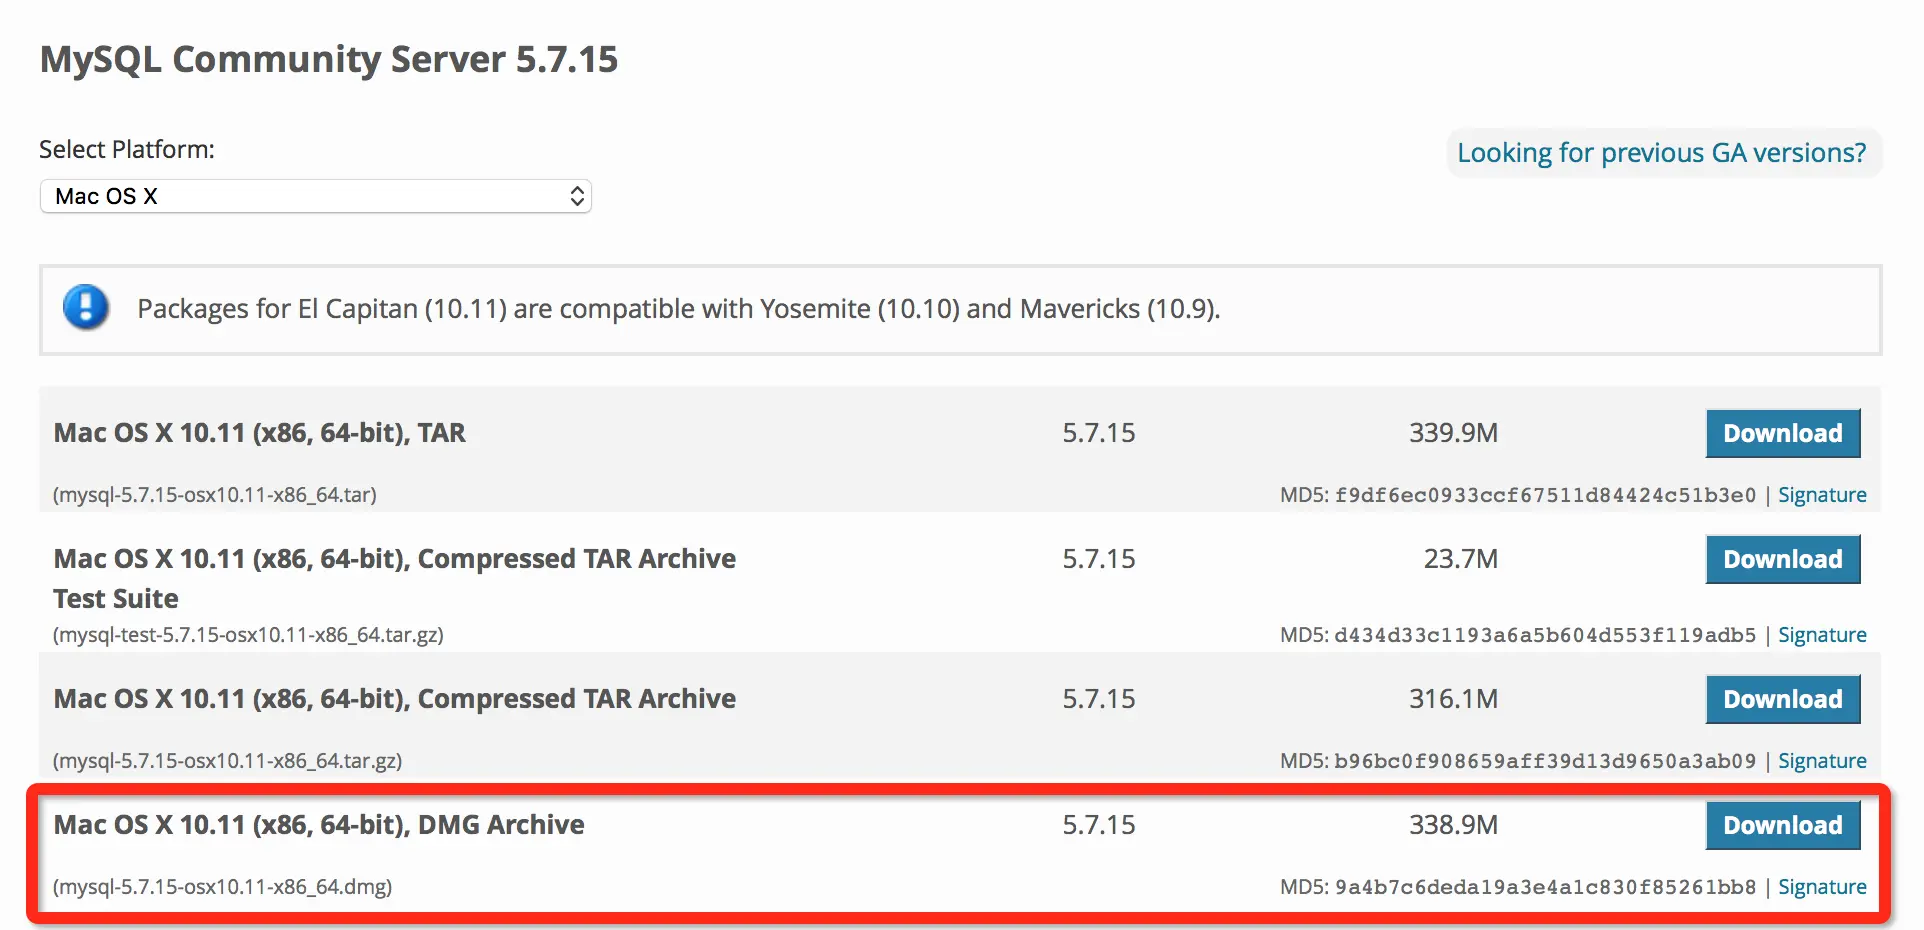The image size is (1924, 930).
Task: Download the DMG Archive package
Action: (x=1782, y=825)
